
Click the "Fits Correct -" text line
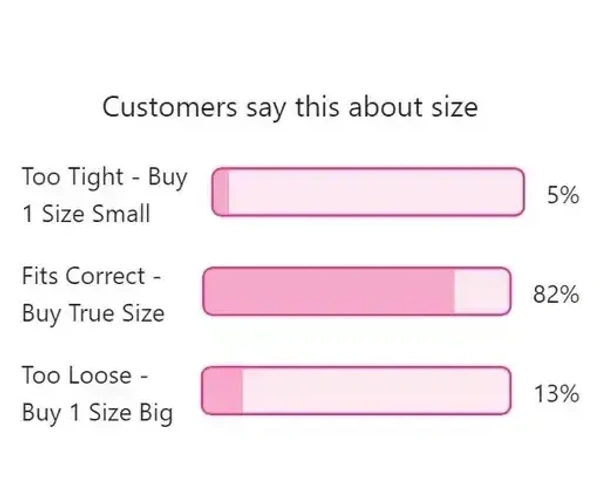91,276
